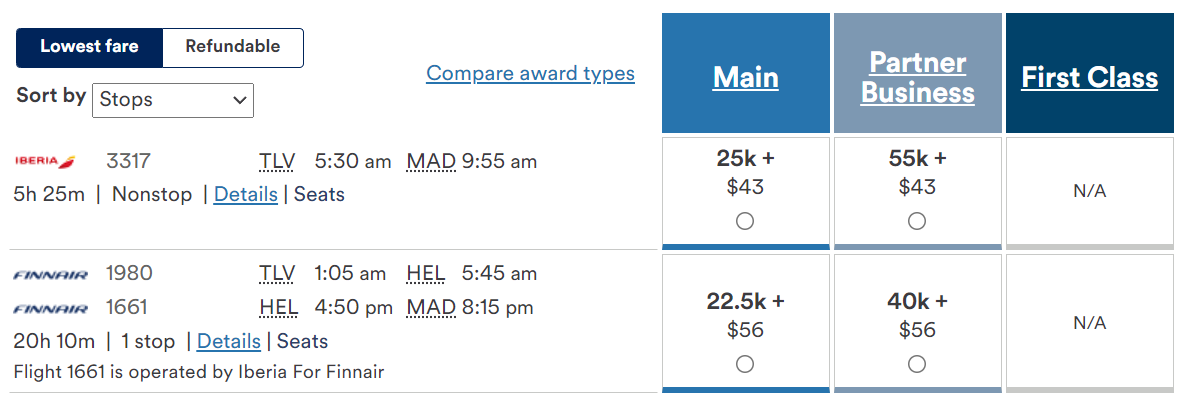1192x403 pixels.
Task: Click Seats text on the Finnair itinerary
Action: [302, 341]
